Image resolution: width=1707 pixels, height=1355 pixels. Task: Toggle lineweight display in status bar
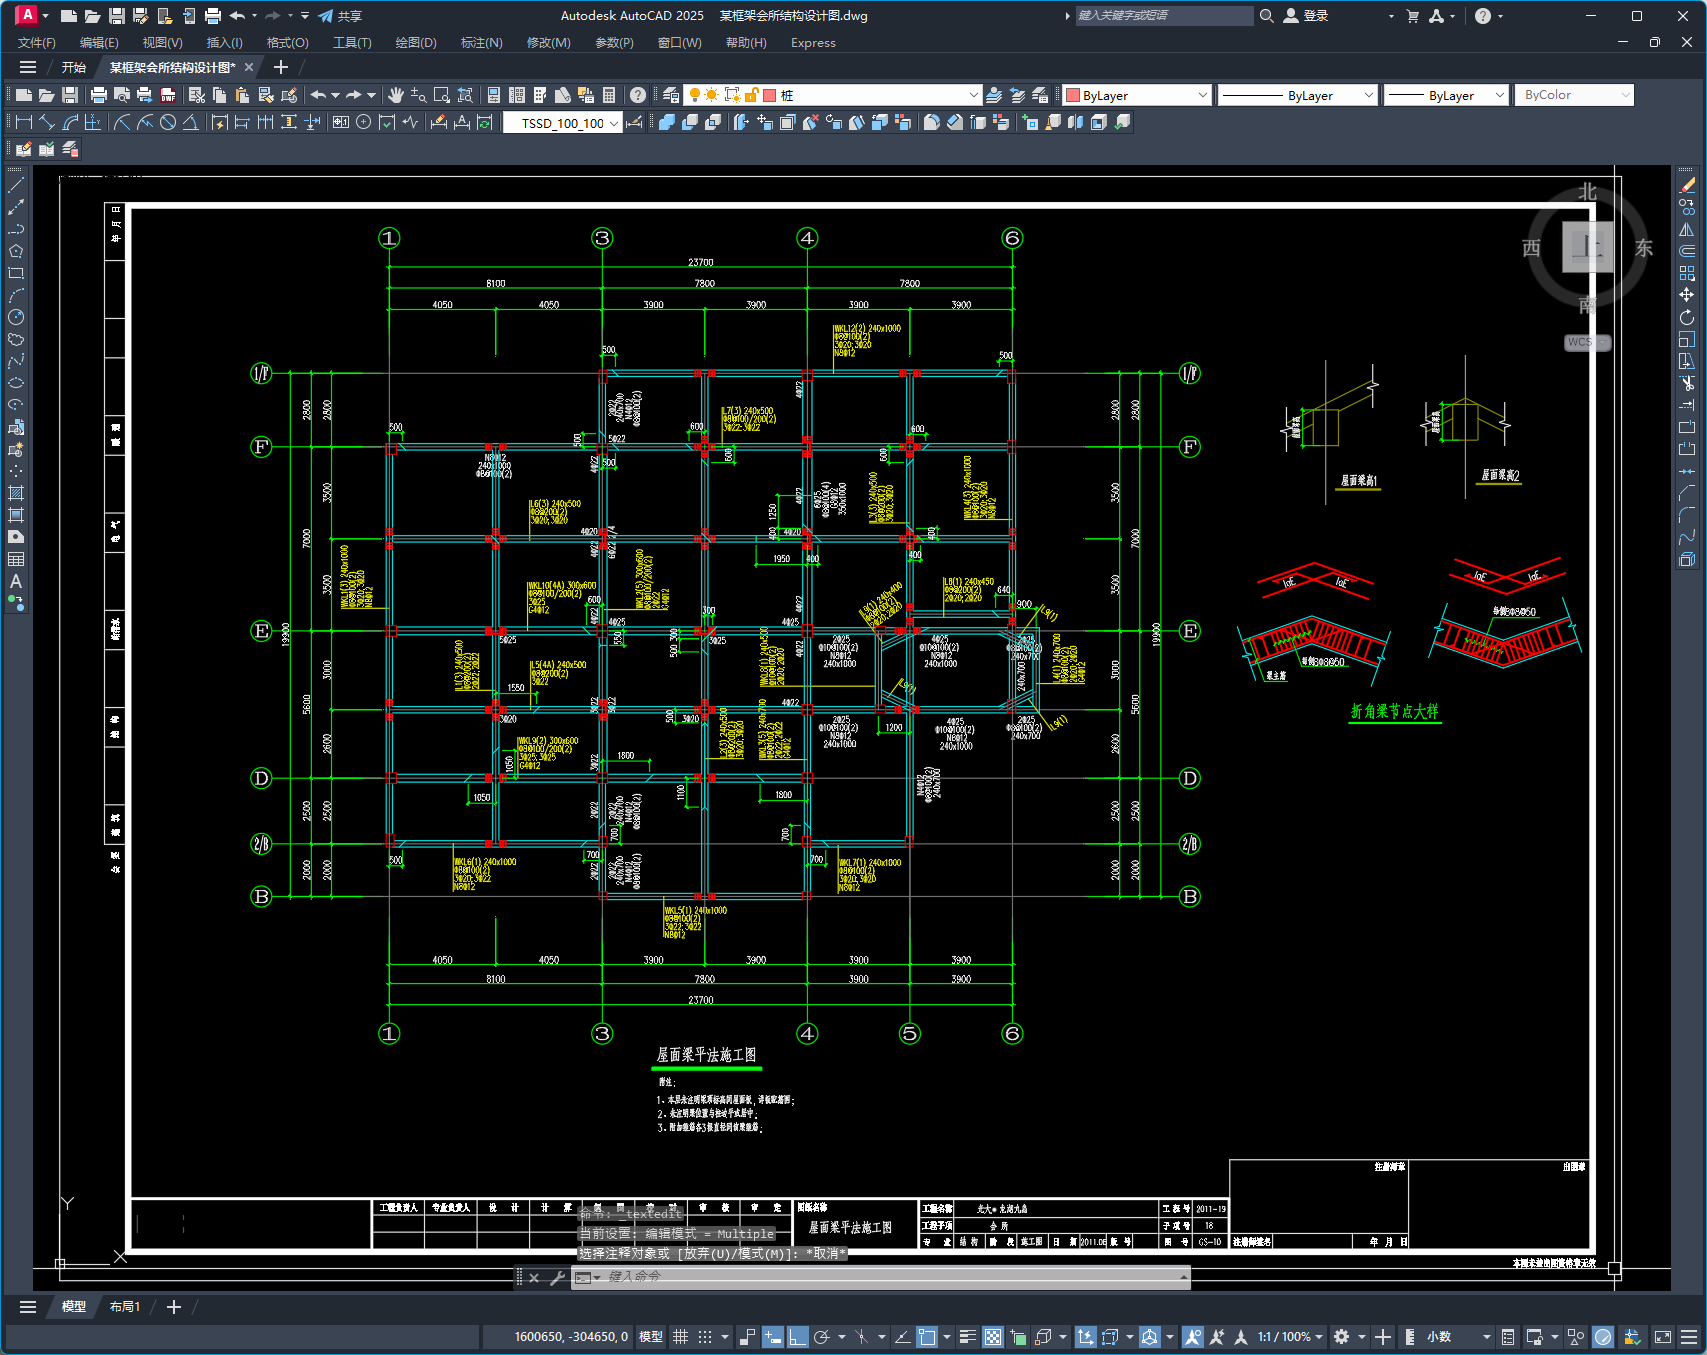(x=967, y=1337)
